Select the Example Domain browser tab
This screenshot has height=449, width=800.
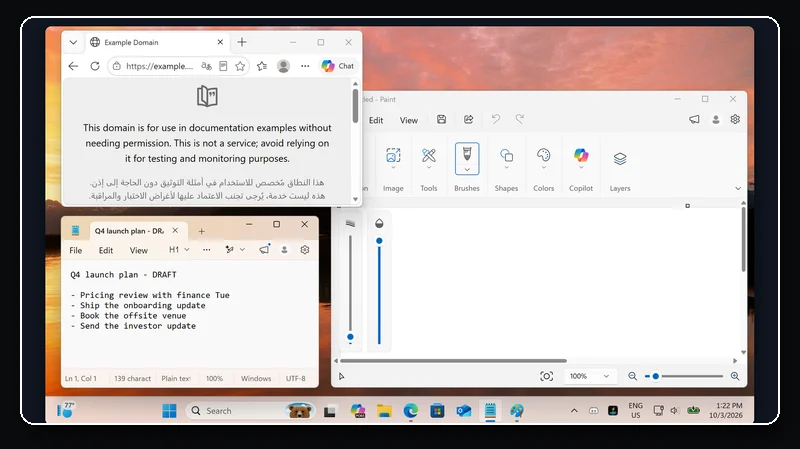point(156,42)
